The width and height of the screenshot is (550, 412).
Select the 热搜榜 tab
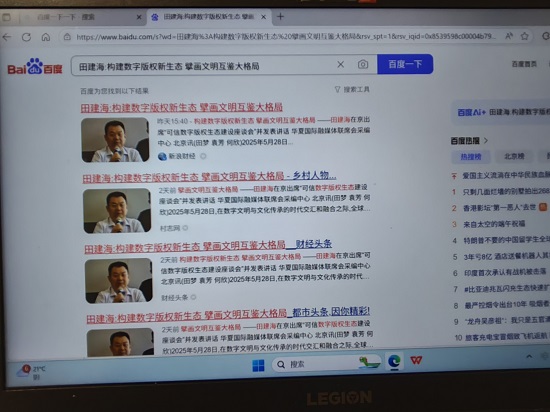471,157
